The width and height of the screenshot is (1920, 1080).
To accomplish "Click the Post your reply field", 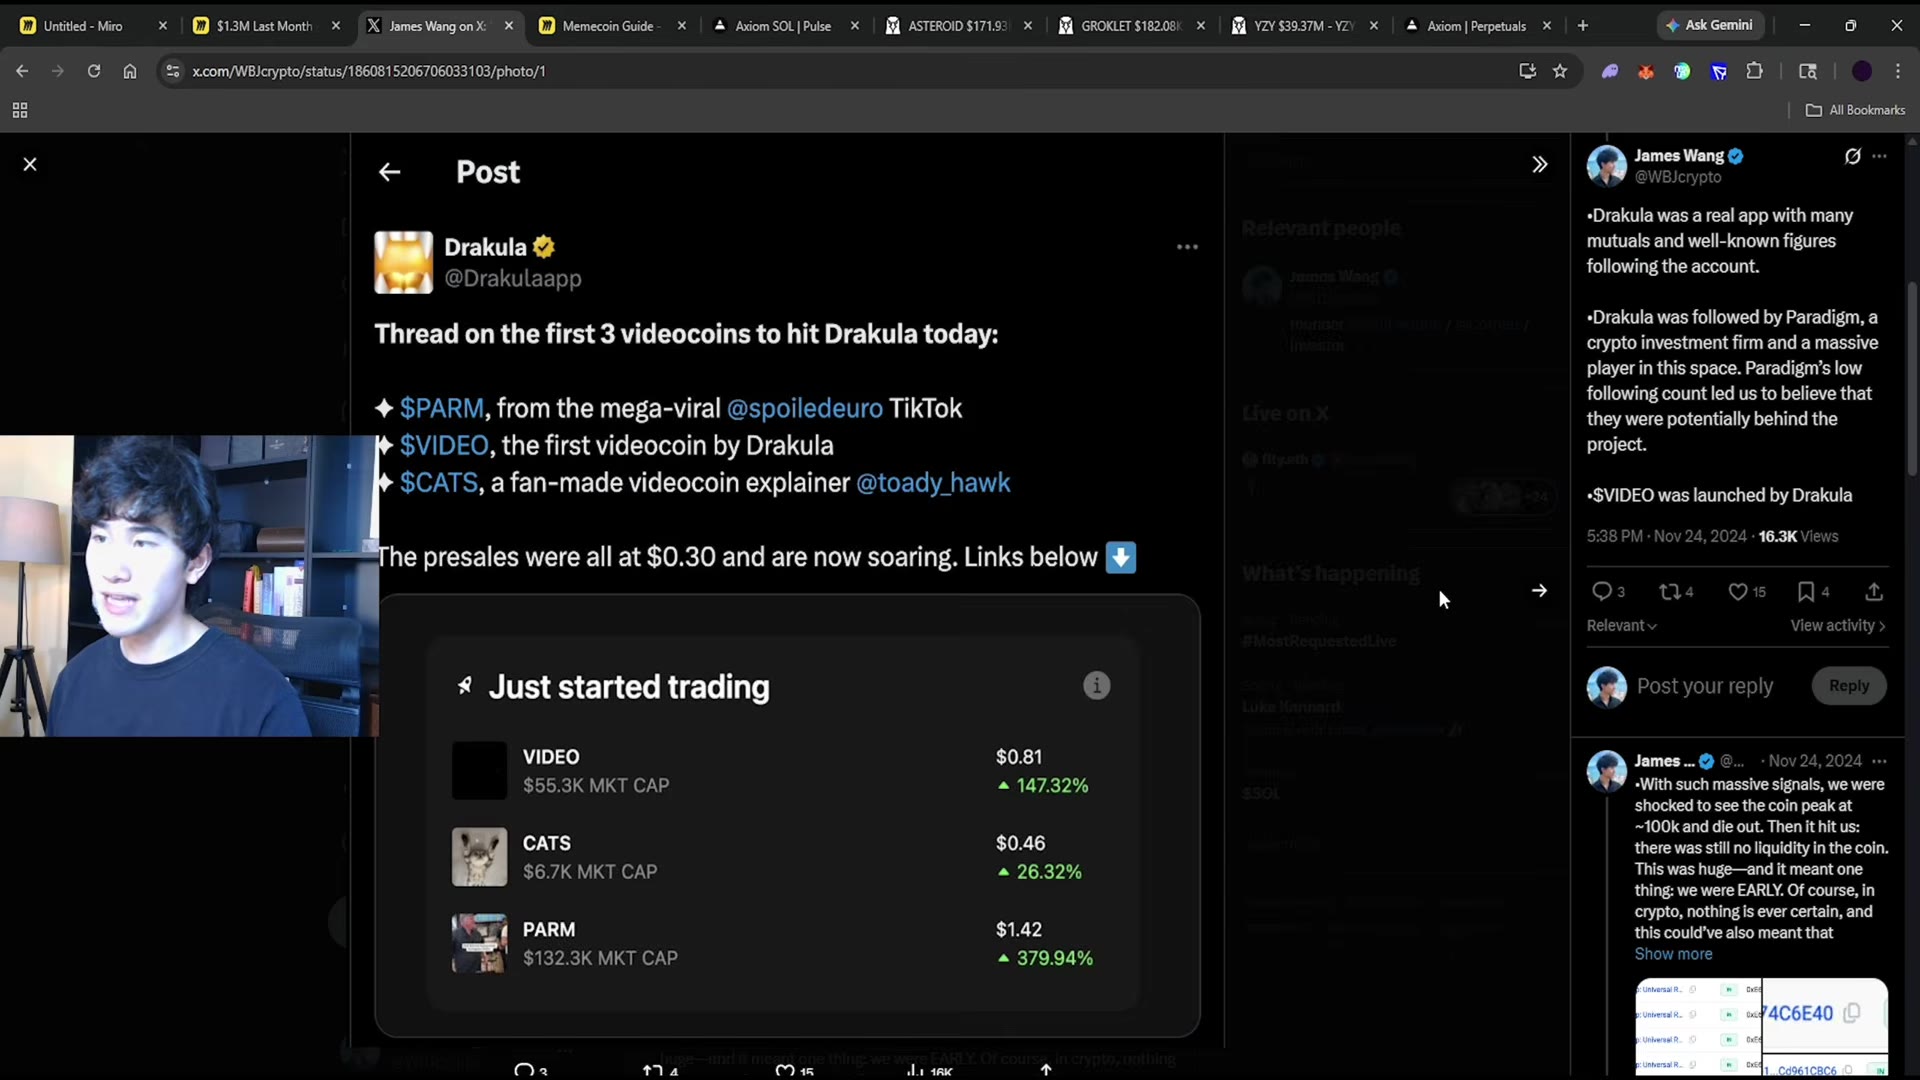I will (1705, 686).
